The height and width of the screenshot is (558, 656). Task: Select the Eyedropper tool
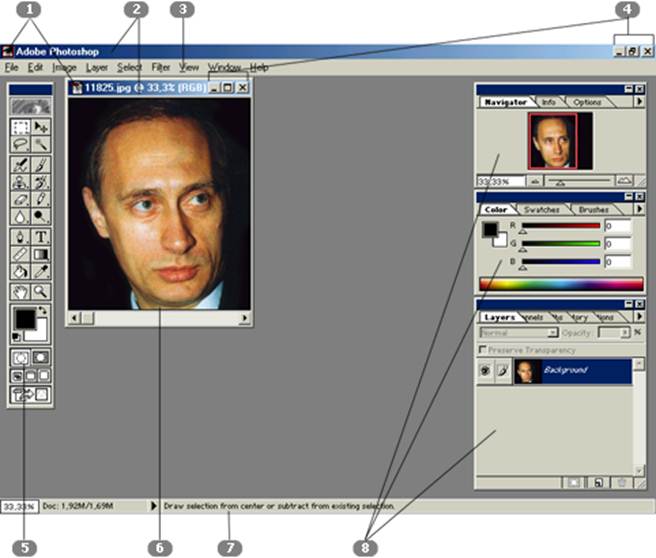pyautogui.click(x=42, y=270)
